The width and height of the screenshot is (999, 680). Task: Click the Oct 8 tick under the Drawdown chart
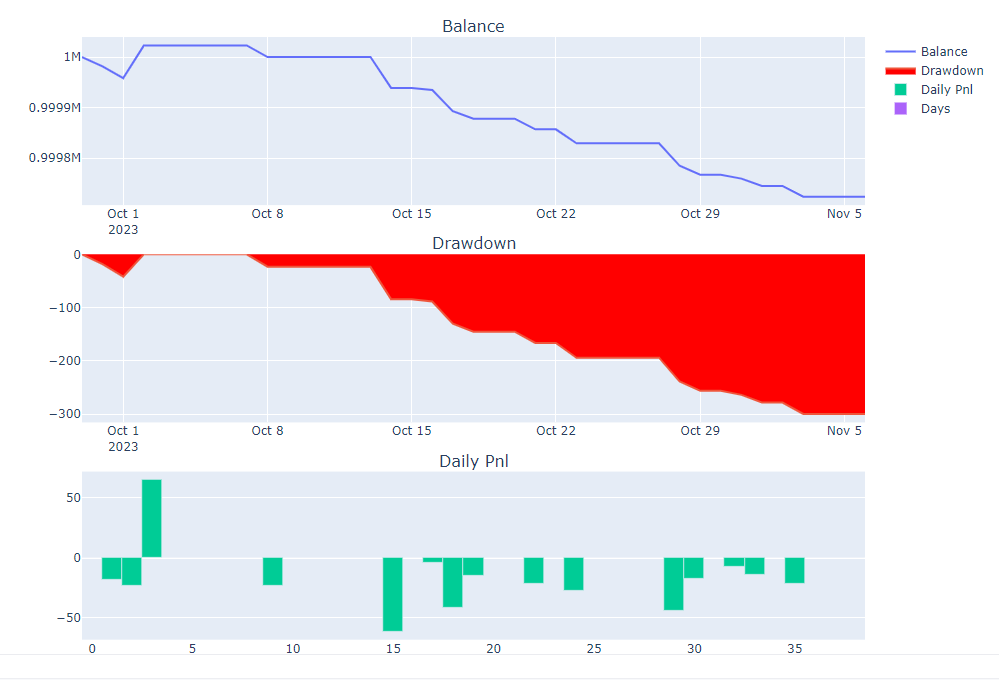pyautogui.click(x=268, y=431)
